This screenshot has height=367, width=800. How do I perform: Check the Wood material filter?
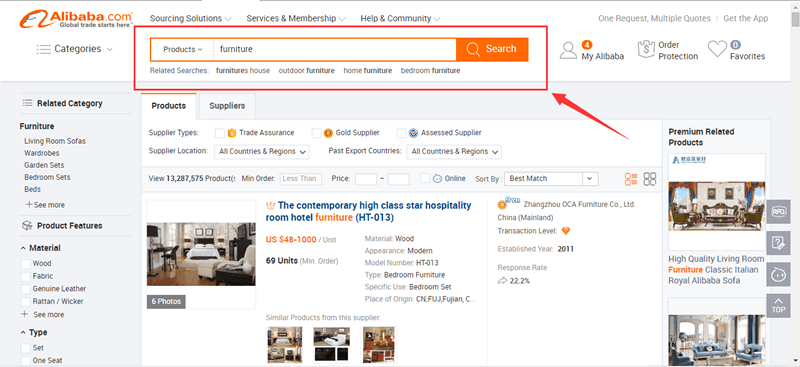click(x=25, y=264)
